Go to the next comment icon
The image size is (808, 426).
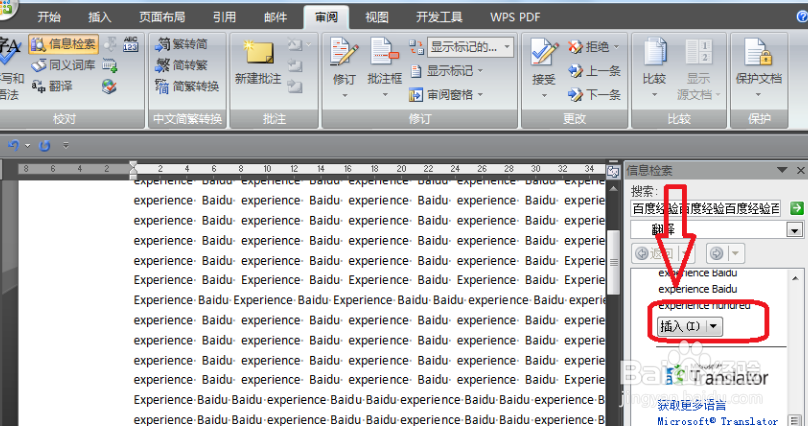(x=295, y=86)
